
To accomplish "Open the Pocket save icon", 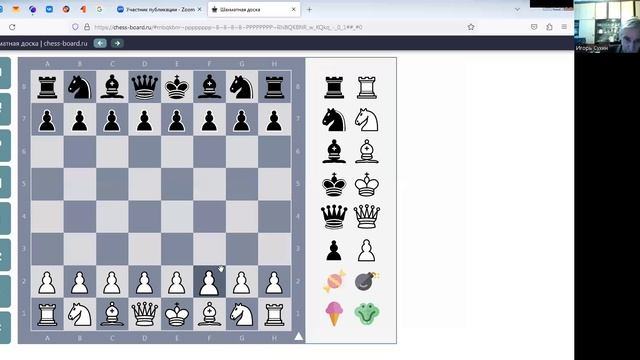I will tap(534, 27).
